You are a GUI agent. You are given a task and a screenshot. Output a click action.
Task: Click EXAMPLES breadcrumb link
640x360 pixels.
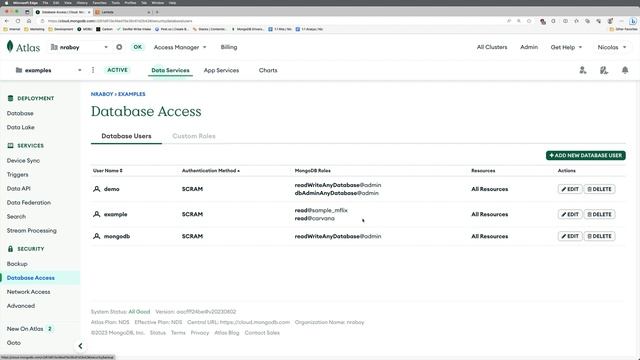pyautogui.click(x=131, y=94)
